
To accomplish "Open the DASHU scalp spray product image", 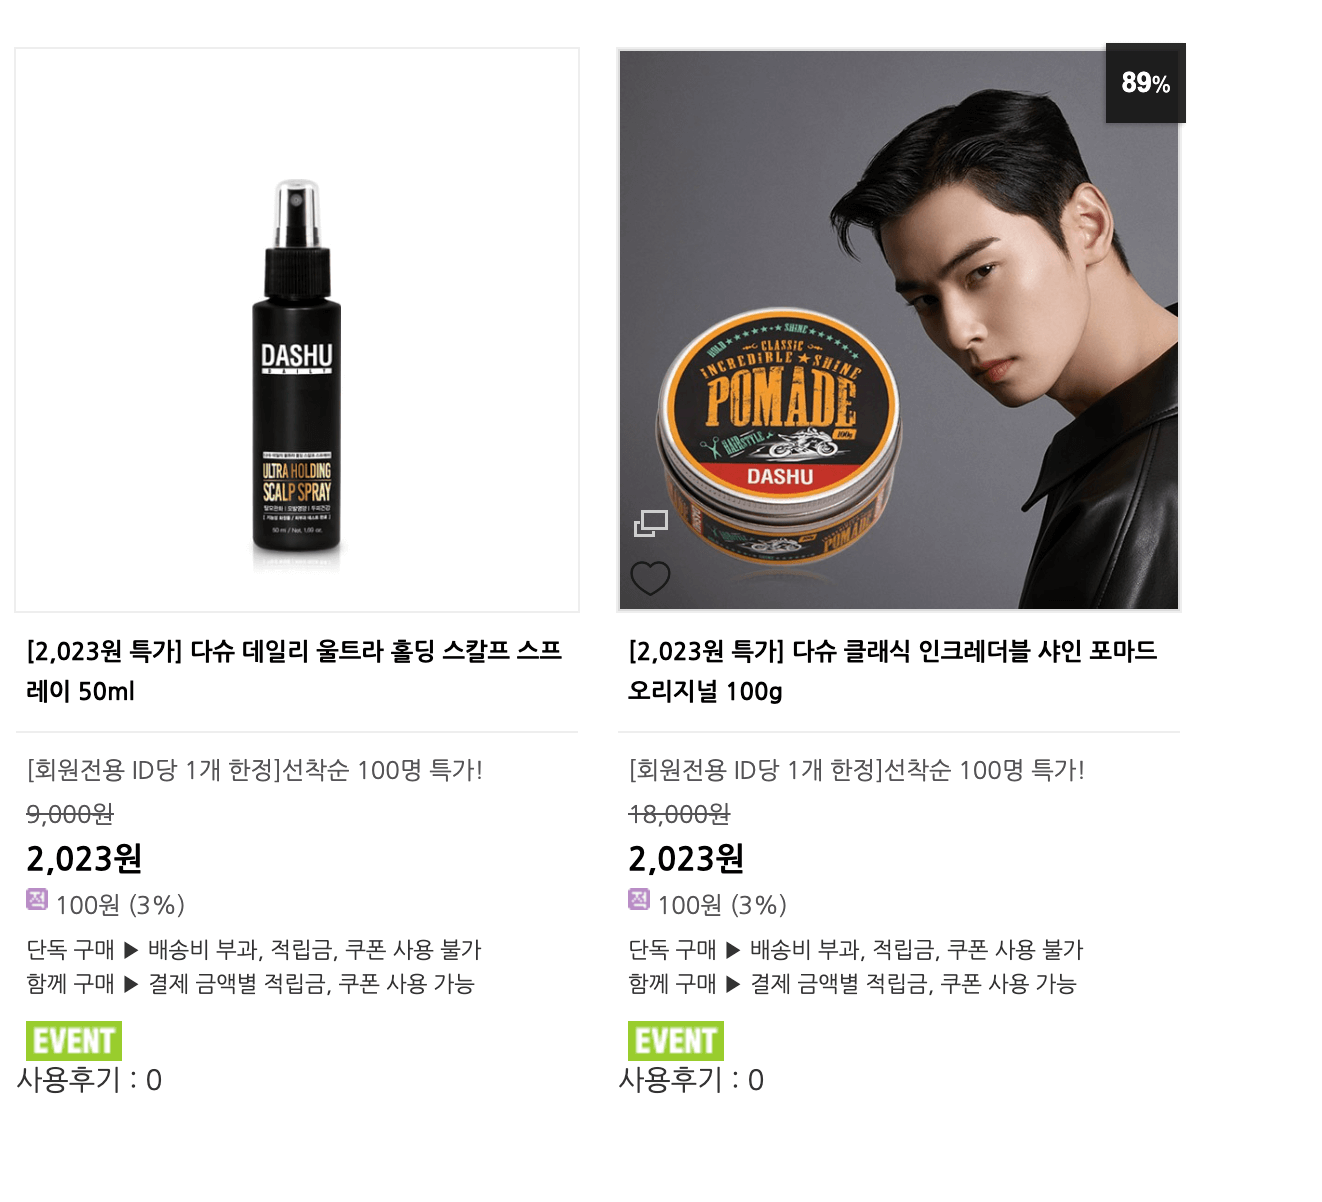I will [297, 330].
